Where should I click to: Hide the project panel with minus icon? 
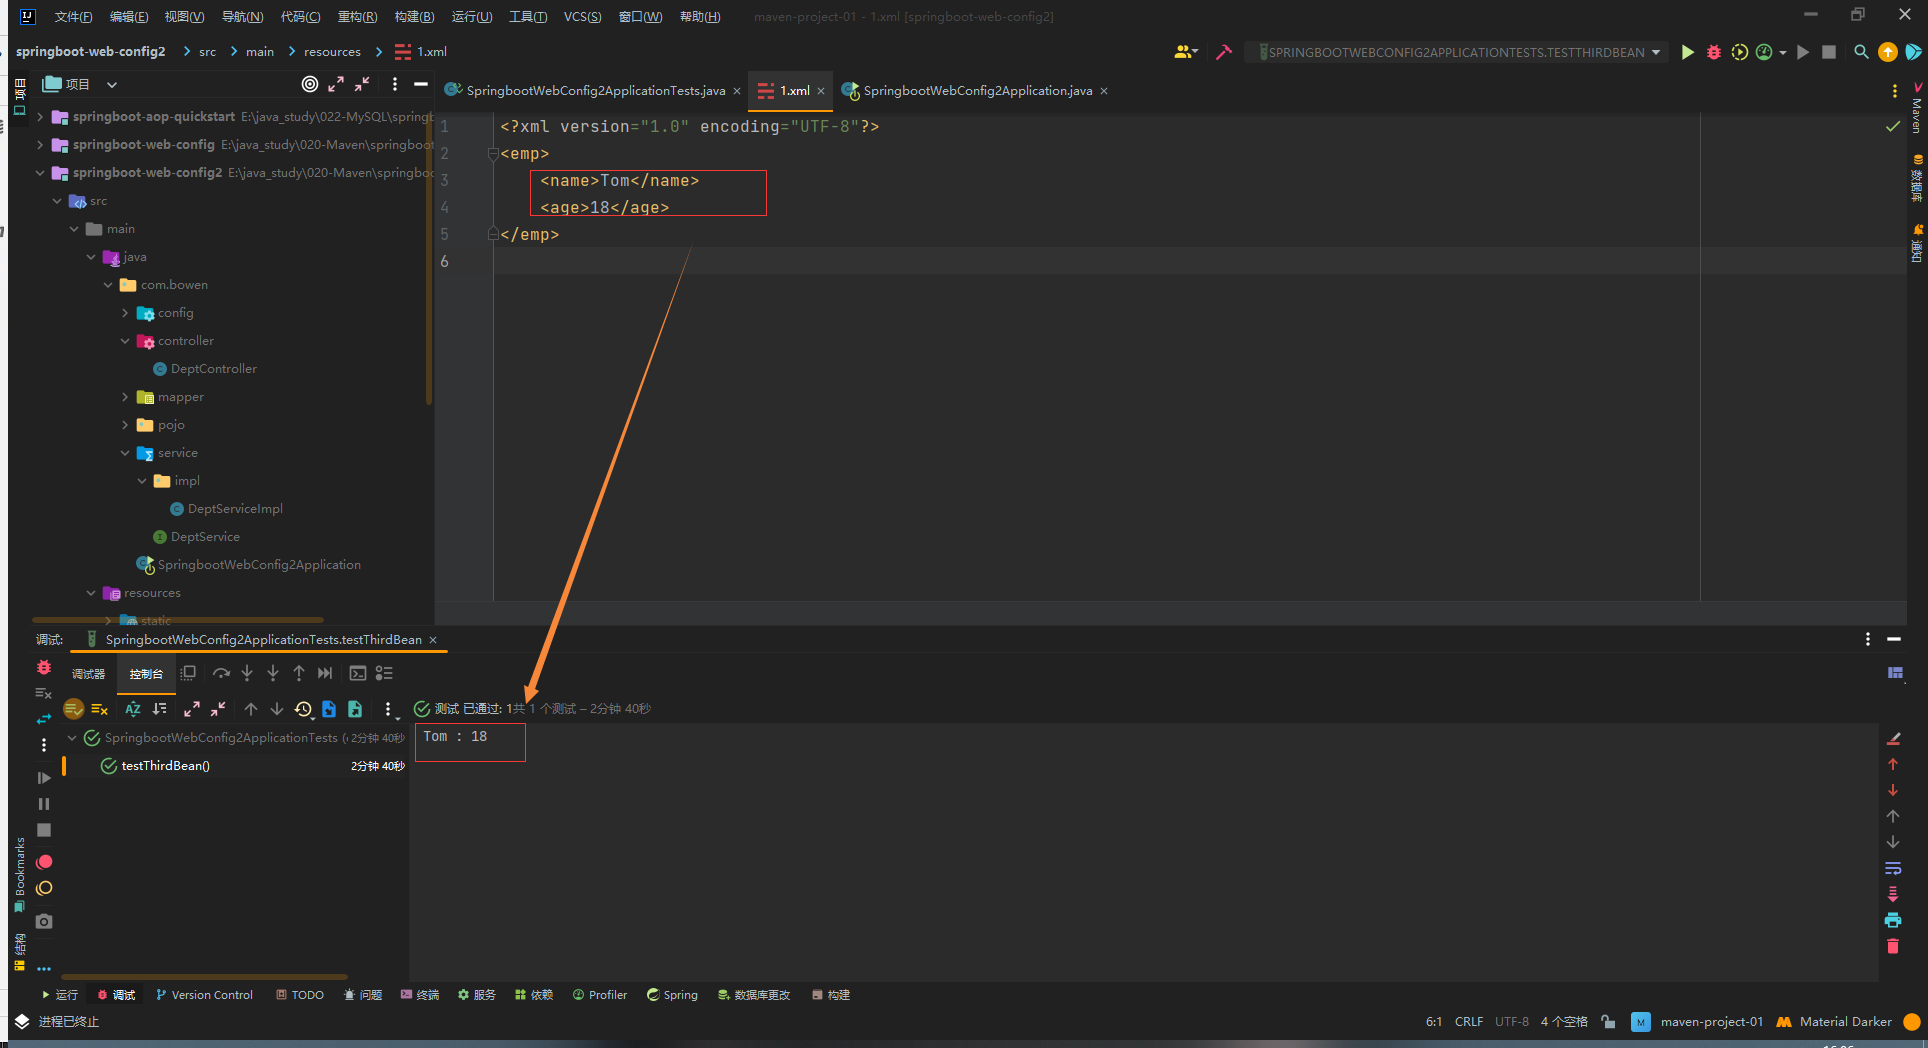tap(421, 84)
